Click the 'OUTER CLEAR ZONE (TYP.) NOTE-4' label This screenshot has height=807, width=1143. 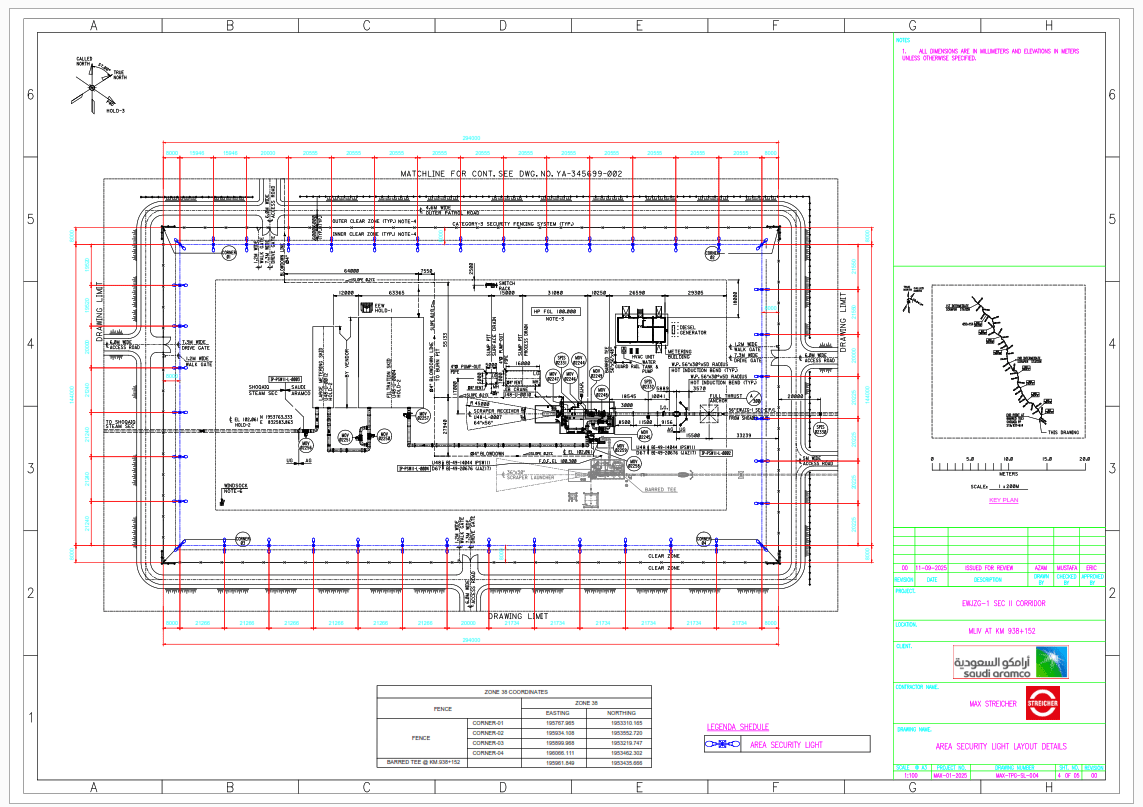pyautogui.click(x=374, y=221)
